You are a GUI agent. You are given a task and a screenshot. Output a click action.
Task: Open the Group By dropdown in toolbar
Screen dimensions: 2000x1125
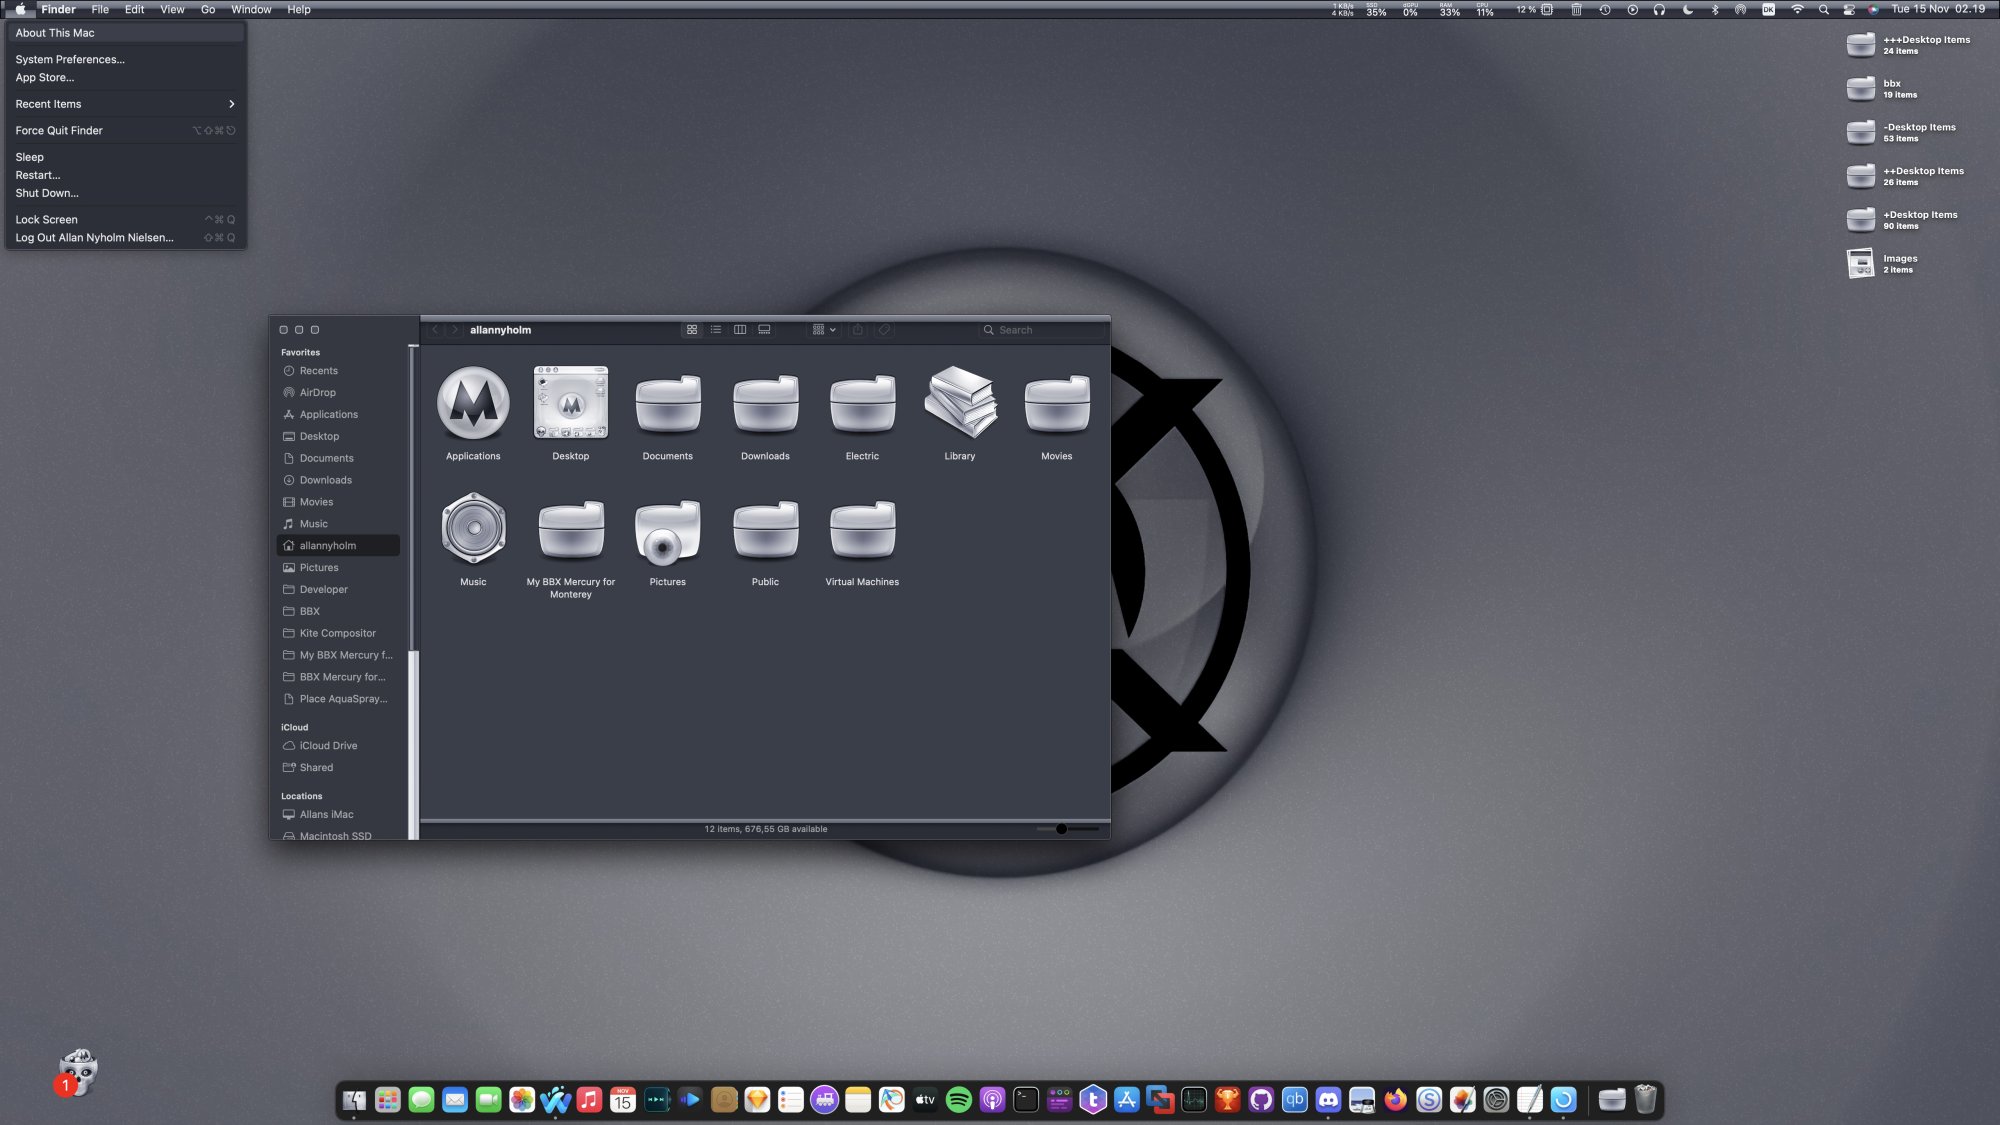(824, 330)
